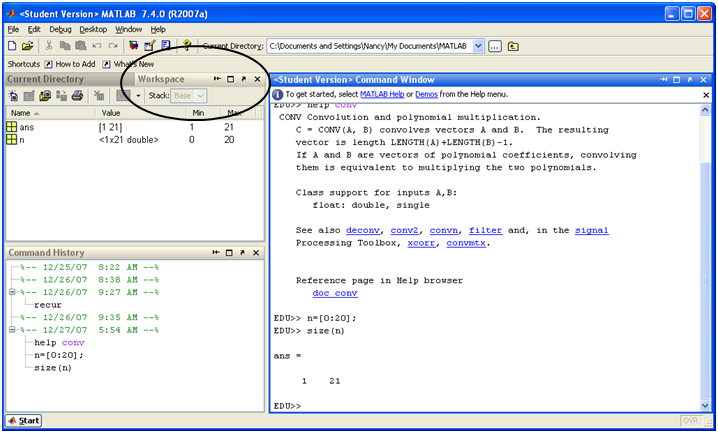Click the Help question mark icon
The image size is (718, 433).
tap(186, 46)
